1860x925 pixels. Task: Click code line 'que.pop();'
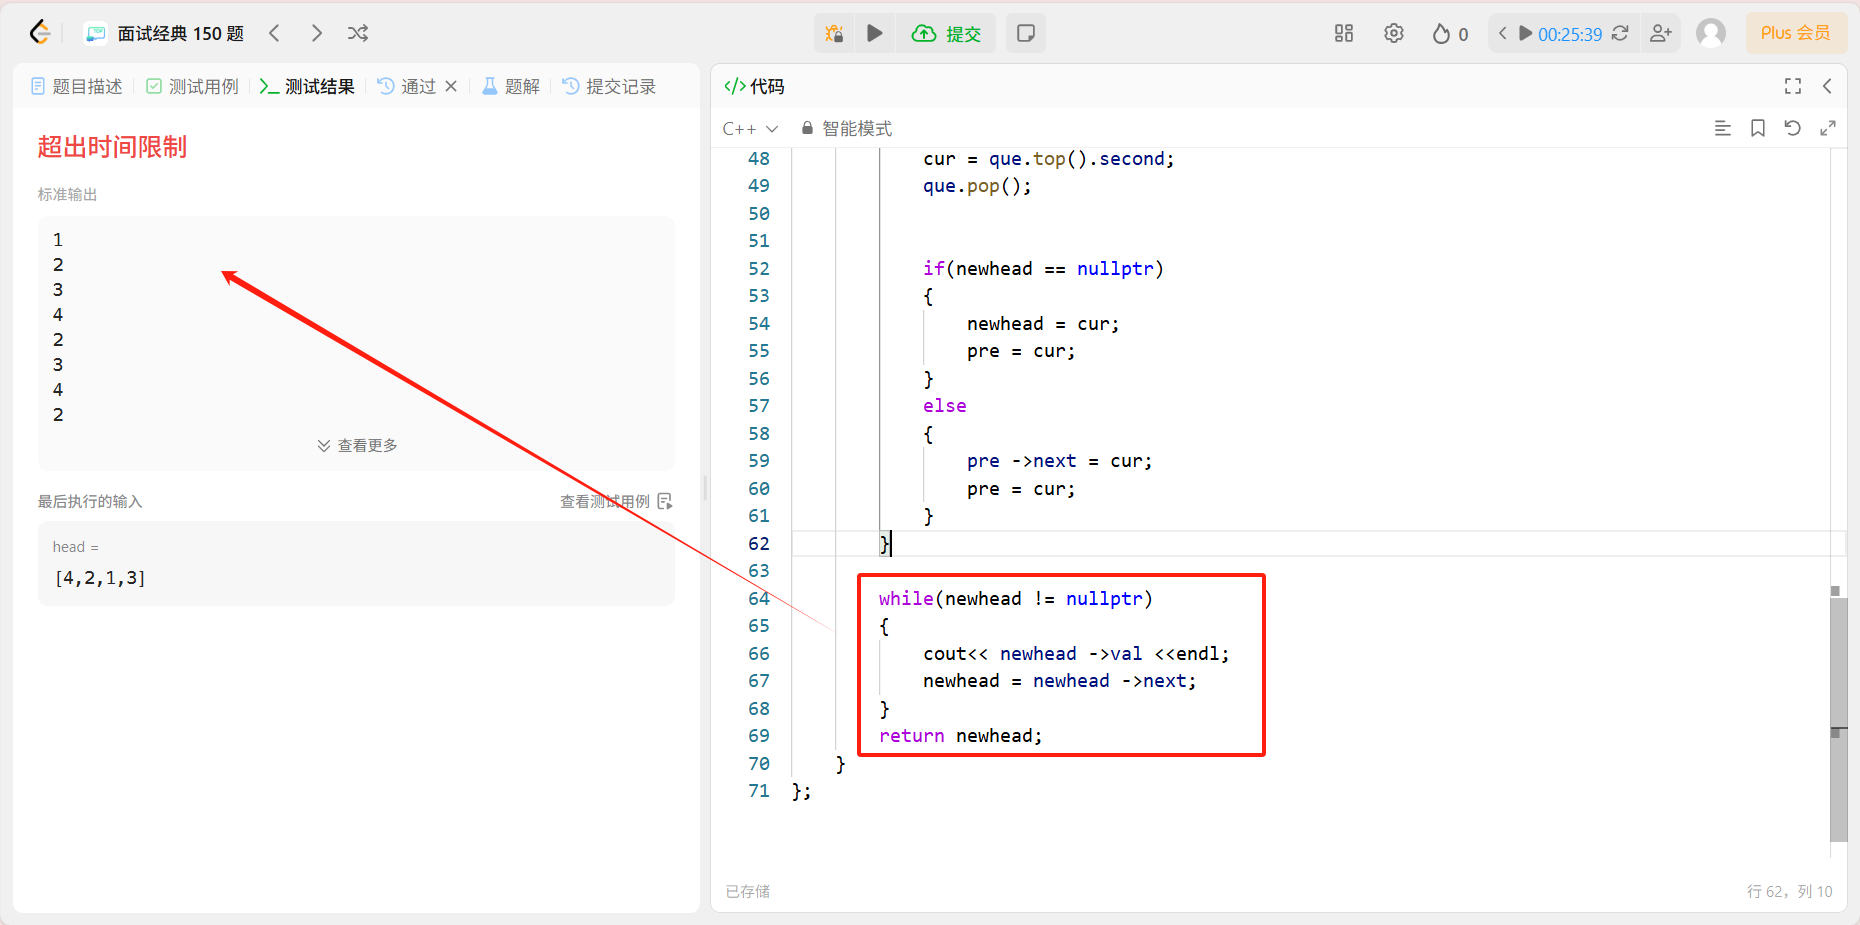tap(977, 186)
